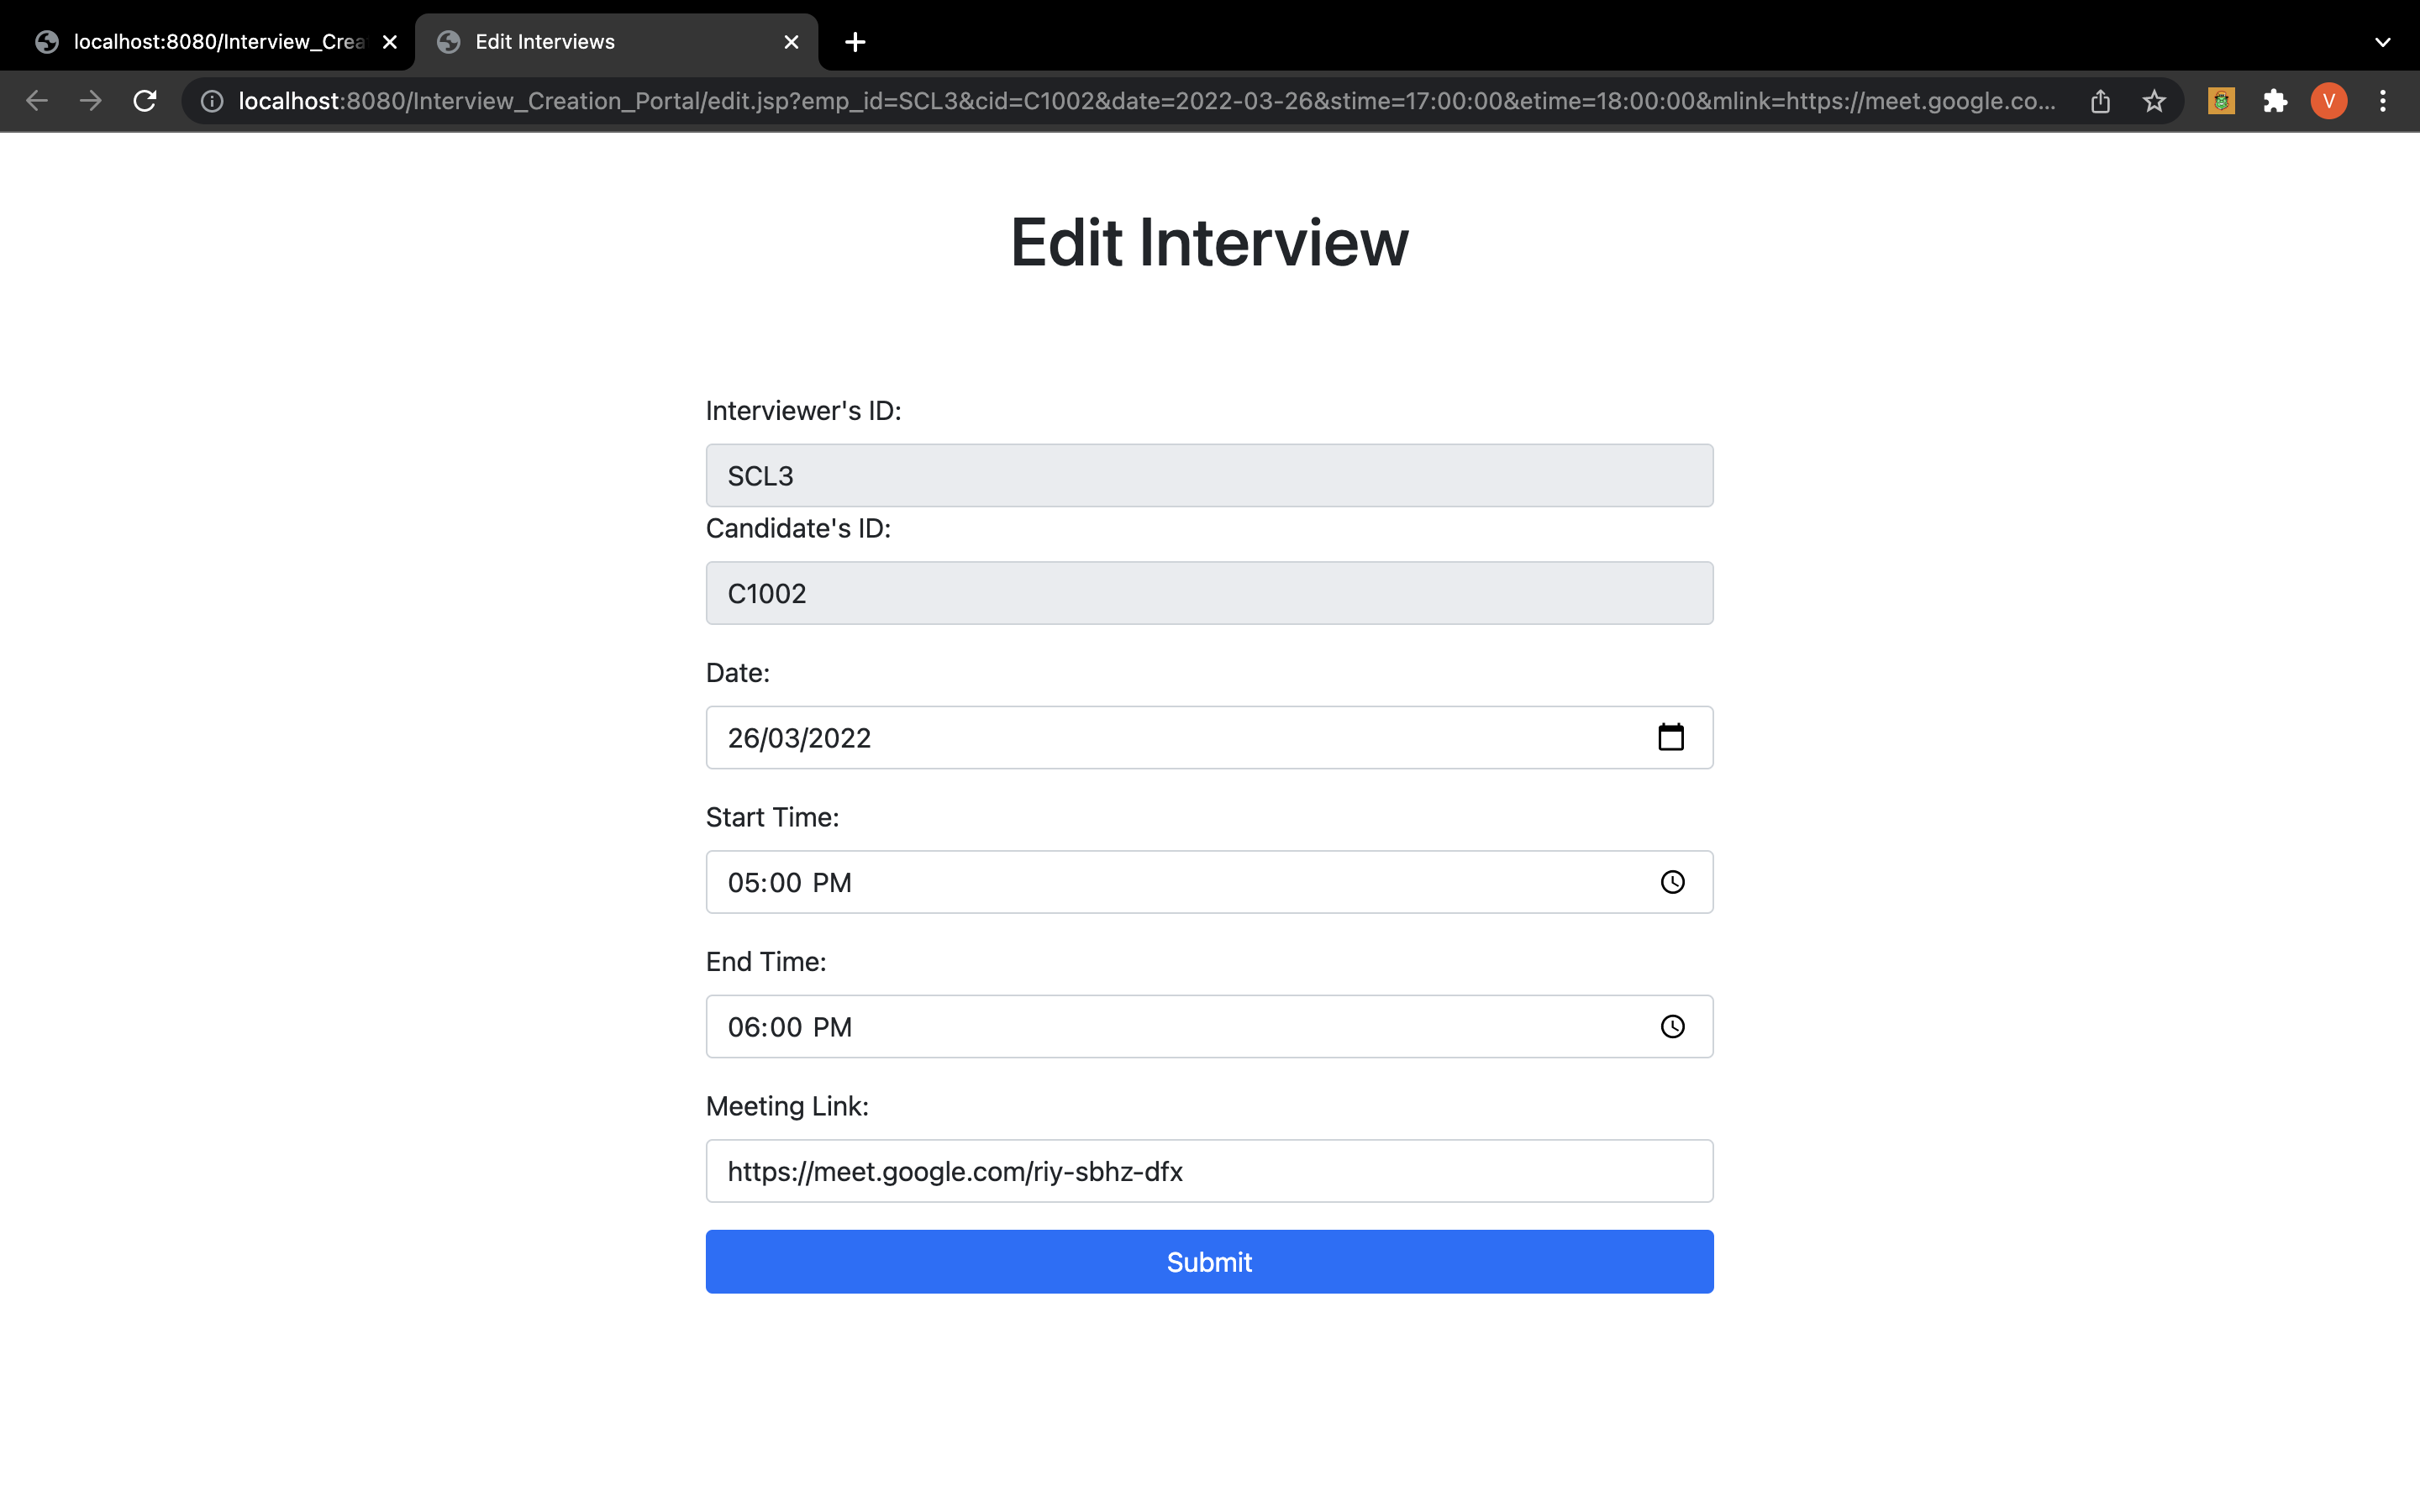Reload the page with the refresh icon

(145, 101)
